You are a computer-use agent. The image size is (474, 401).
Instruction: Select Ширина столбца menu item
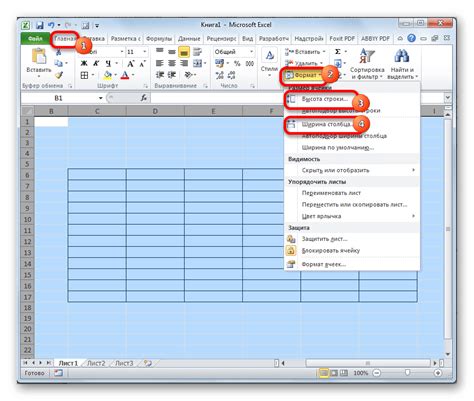pyautogui.click(x=327, y=124)
